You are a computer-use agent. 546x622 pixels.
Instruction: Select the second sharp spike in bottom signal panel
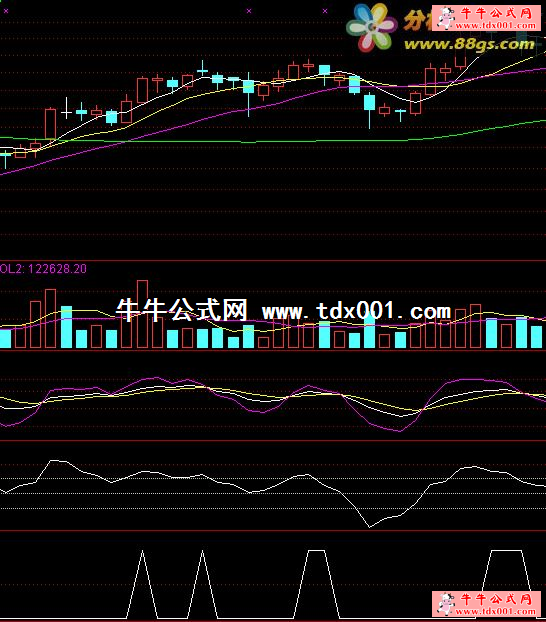(203, 584)
